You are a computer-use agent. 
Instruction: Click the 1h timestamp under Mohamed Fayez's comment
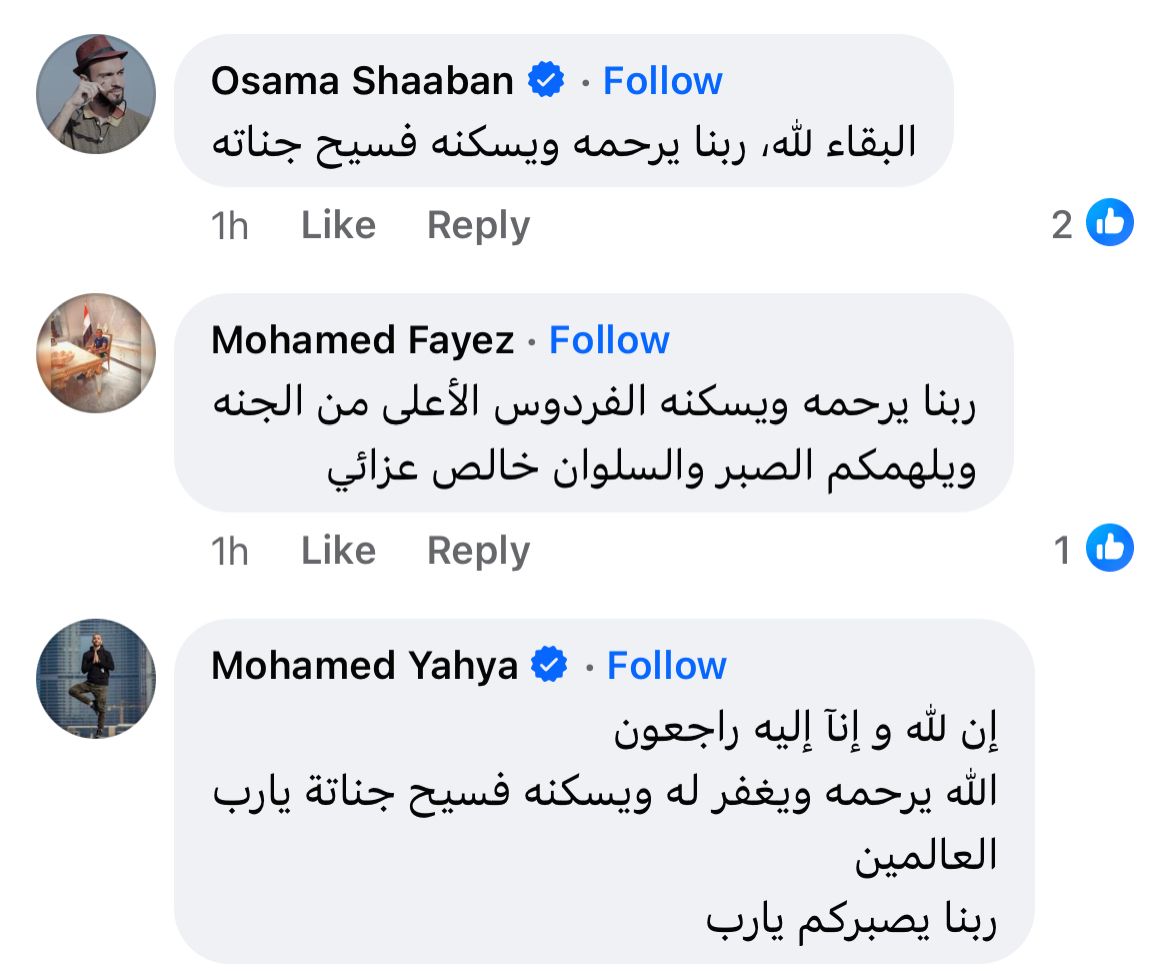[x=230, y=551]
